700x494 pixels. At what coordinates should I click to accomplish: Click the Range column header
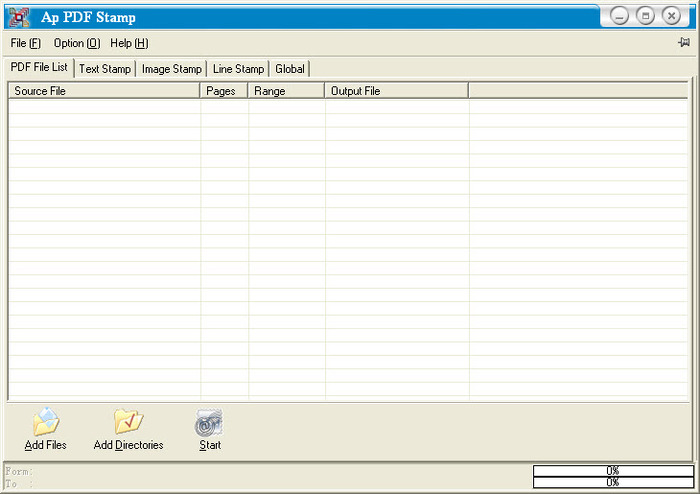point(286,91)
